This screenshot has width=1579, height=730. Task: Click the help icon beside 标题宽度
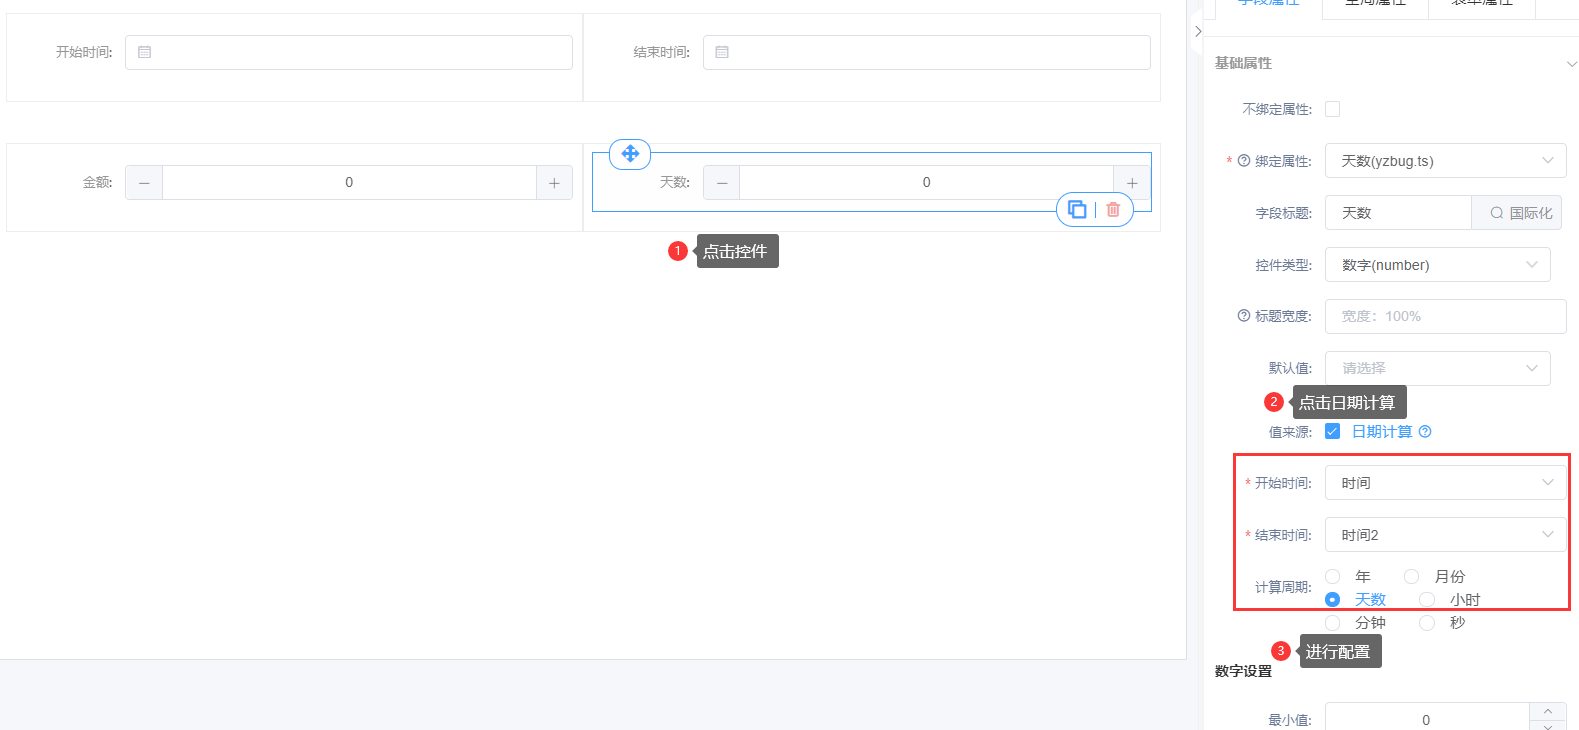(x=1244, y=316)
